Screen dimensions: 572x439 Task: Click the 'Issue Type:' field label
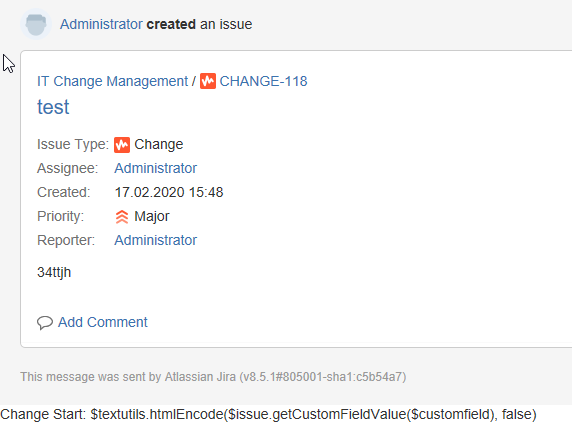73,145
